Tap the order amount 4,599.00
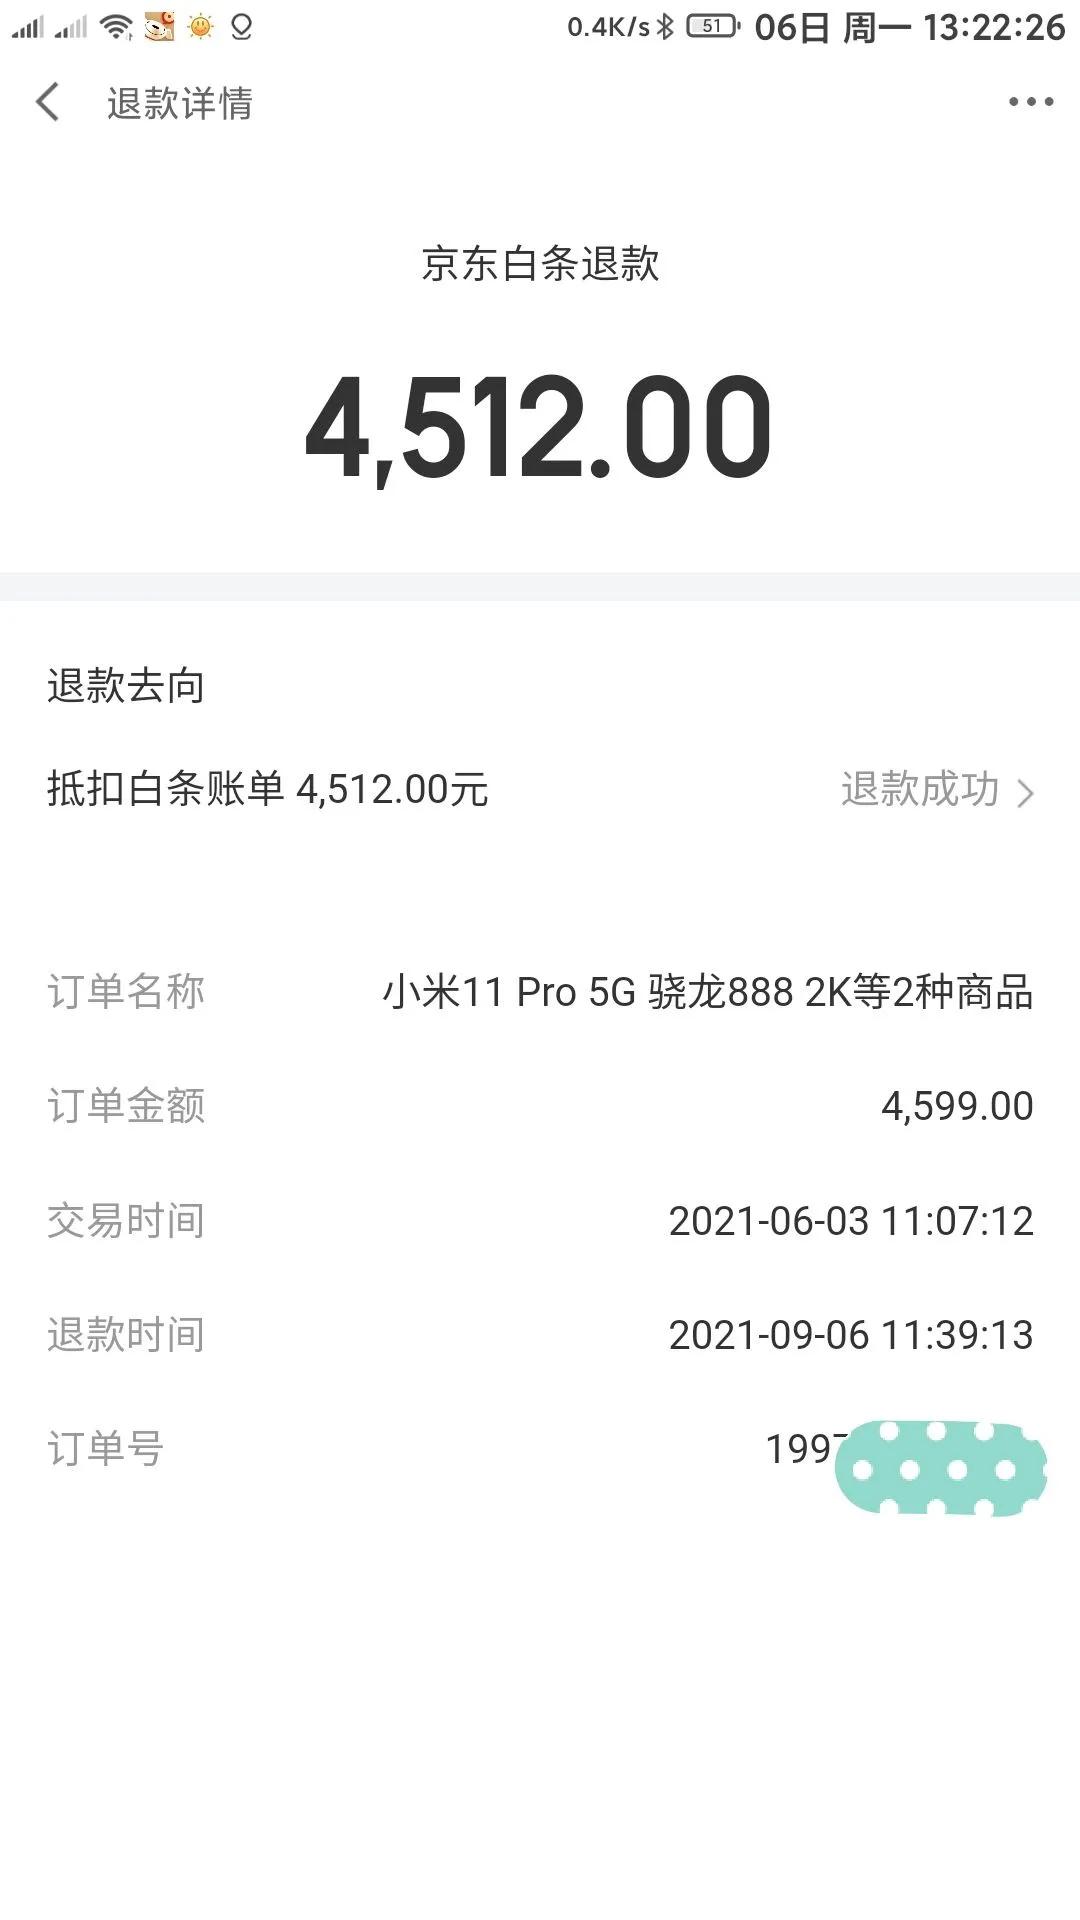Viewport: 1080px width, 1920px height. 956,1107
